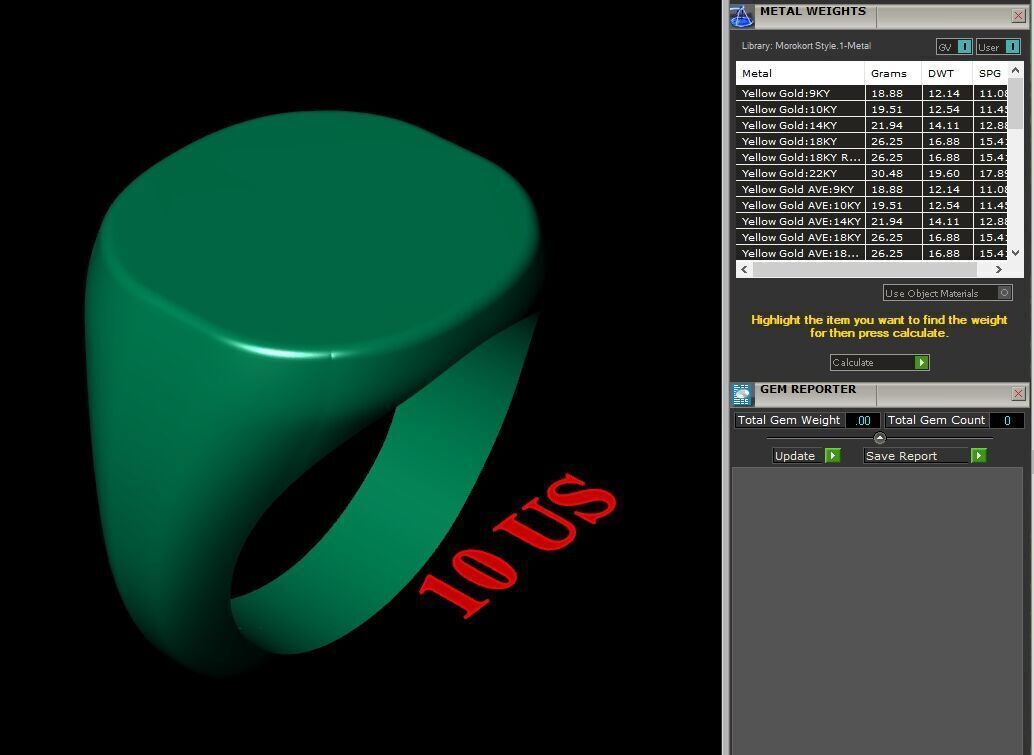The height and width of the screenshot is (755, 1034).
Task: Click the Metal column header
Action: [800, 73]
